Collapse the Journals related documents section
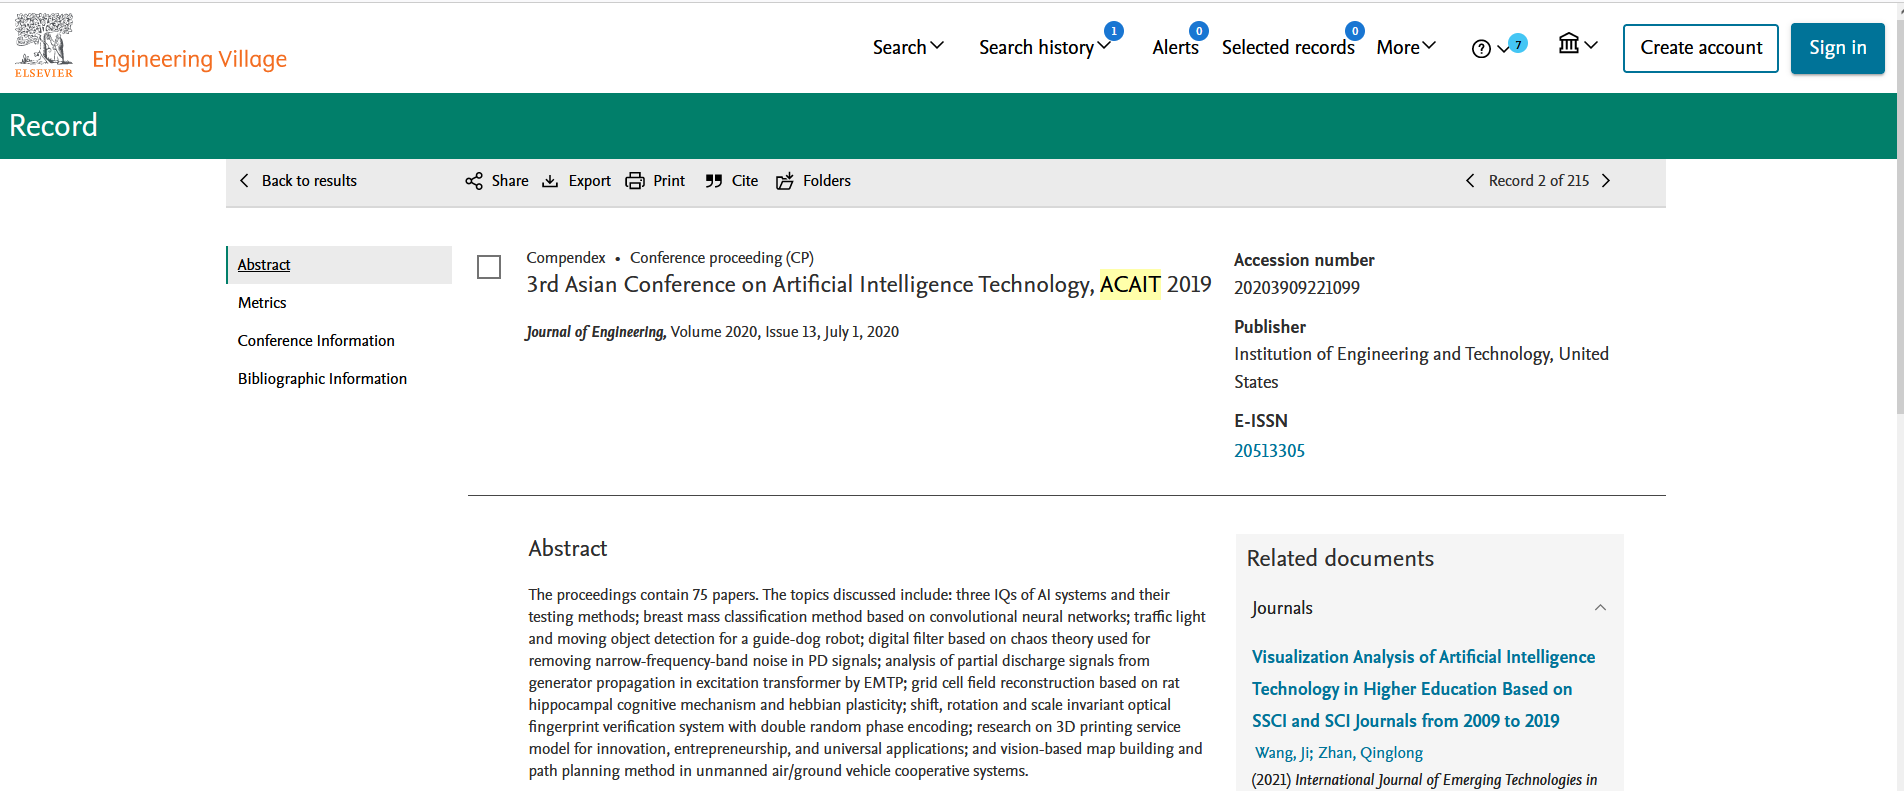This screenshot has height=791, width=1904. click(x=1600, y=608)
